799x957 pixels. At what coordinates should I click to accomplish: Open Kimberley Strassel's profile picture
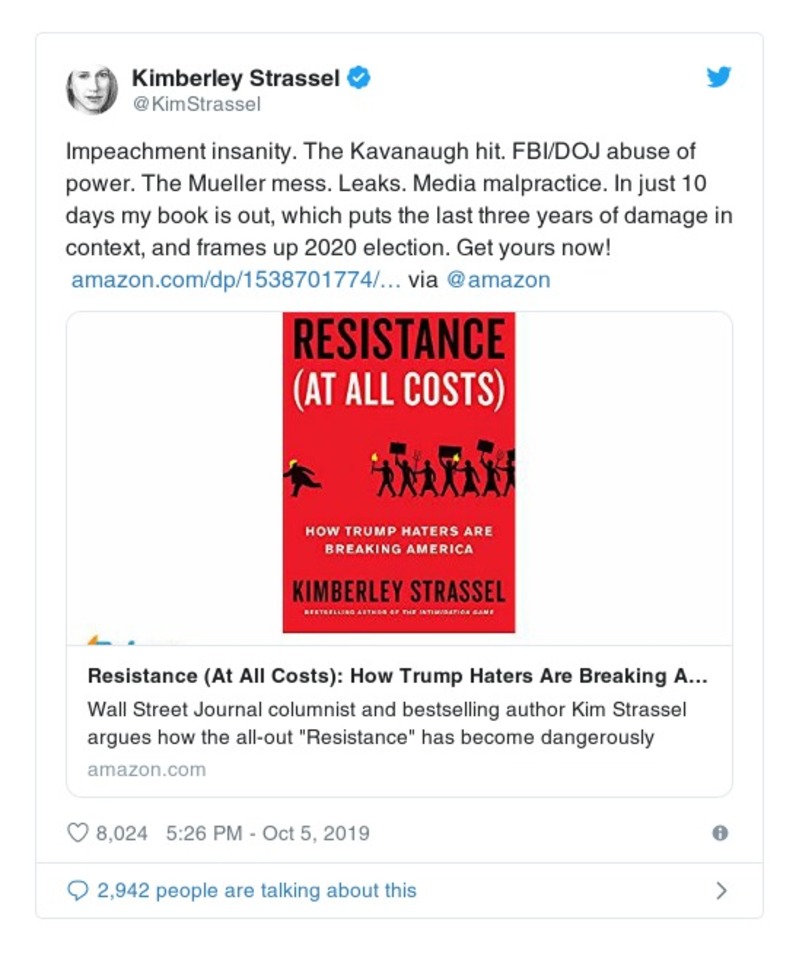[92, 89]
